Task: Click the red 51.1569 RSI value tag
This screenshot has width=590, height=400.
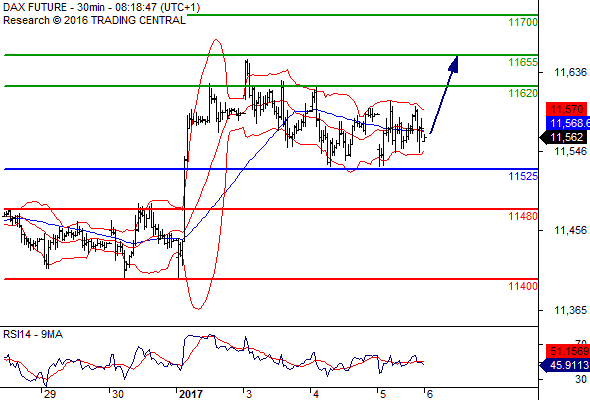Action: (568, 351)
